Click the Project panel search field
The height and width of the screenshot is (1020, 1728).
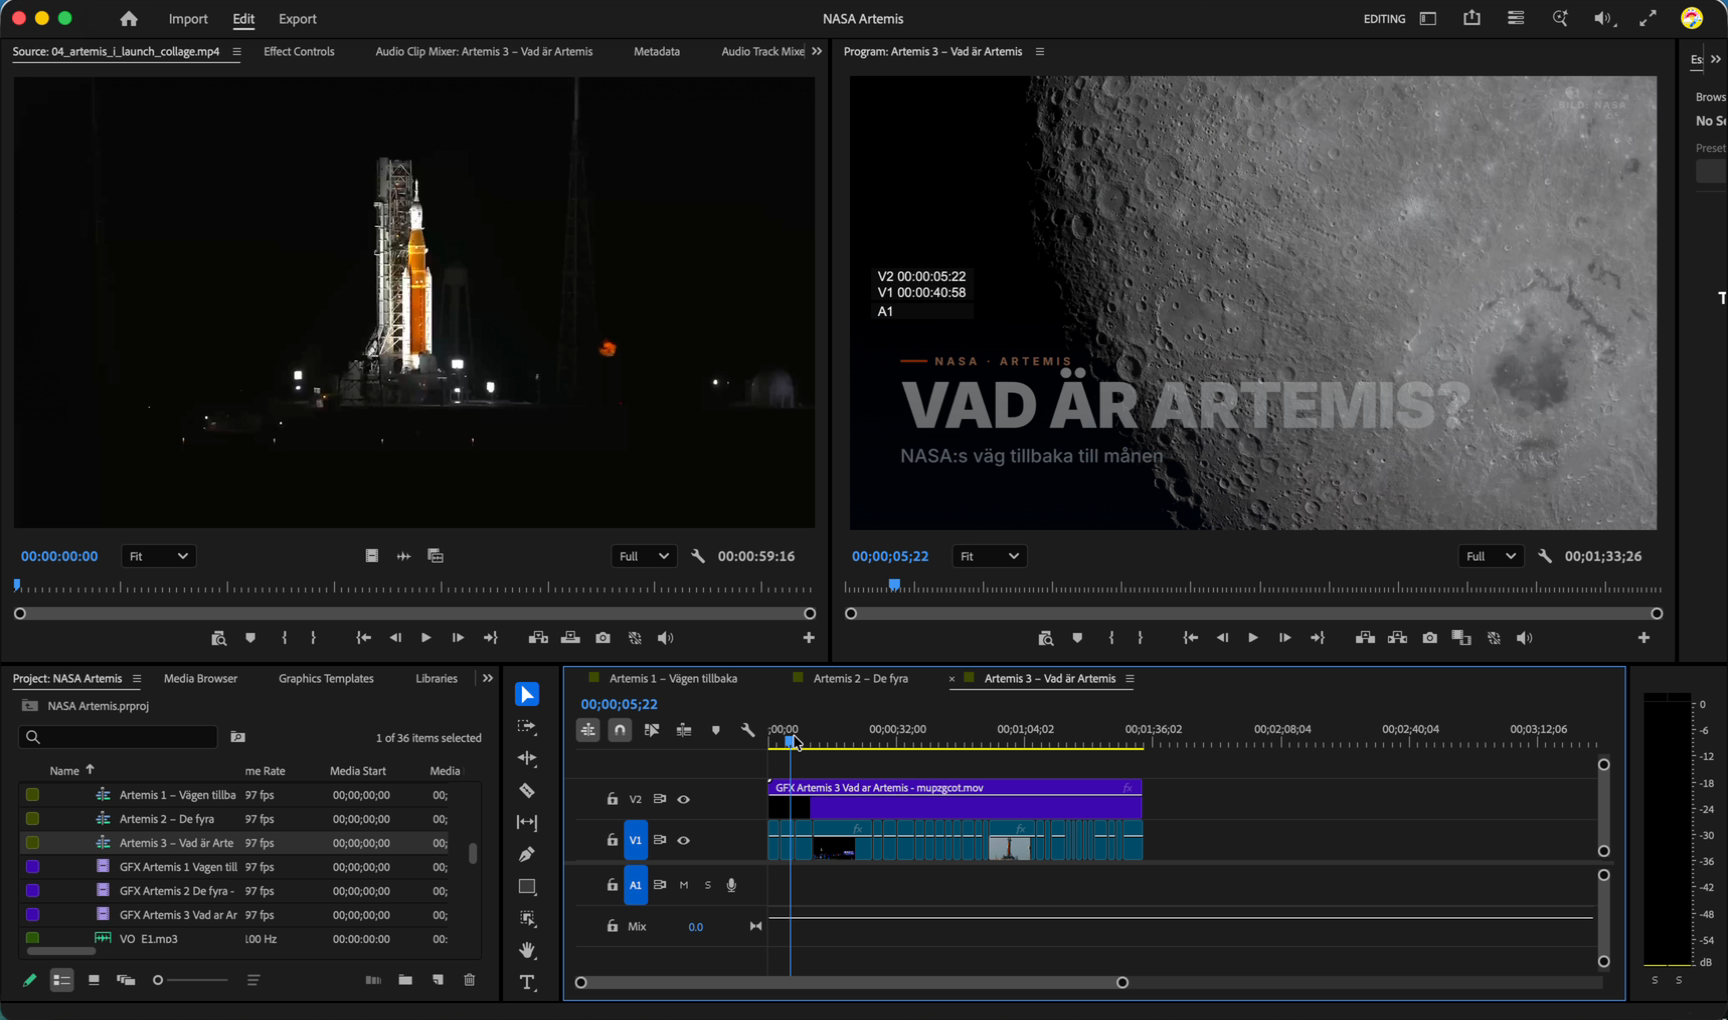pos(118,737)
